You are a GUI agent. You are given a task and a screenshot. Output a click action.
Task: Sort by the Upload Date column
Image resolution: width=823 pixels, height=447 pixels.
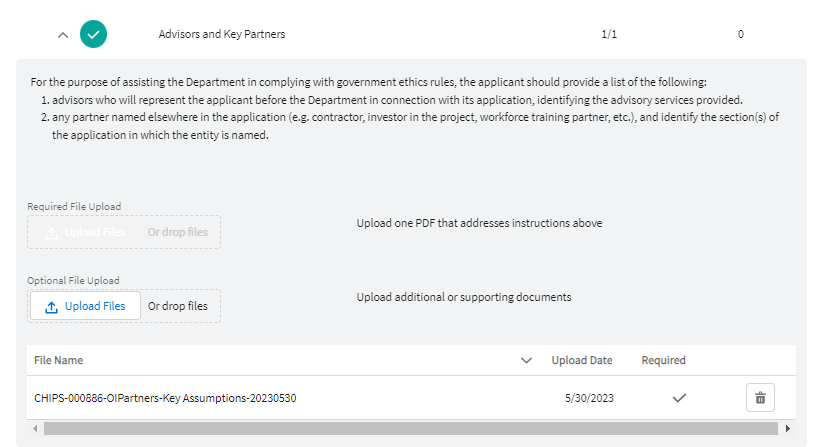581,360
